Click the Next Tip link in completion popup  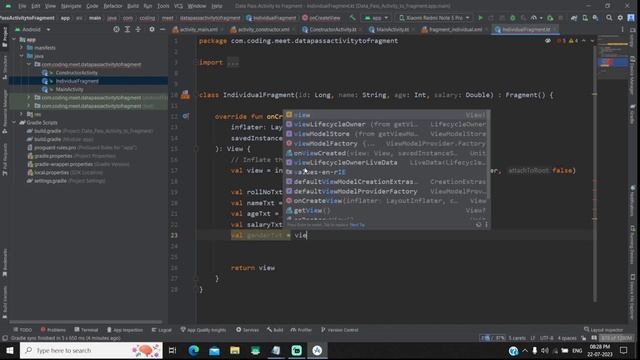pyautogui.click(x=357, y=225)
